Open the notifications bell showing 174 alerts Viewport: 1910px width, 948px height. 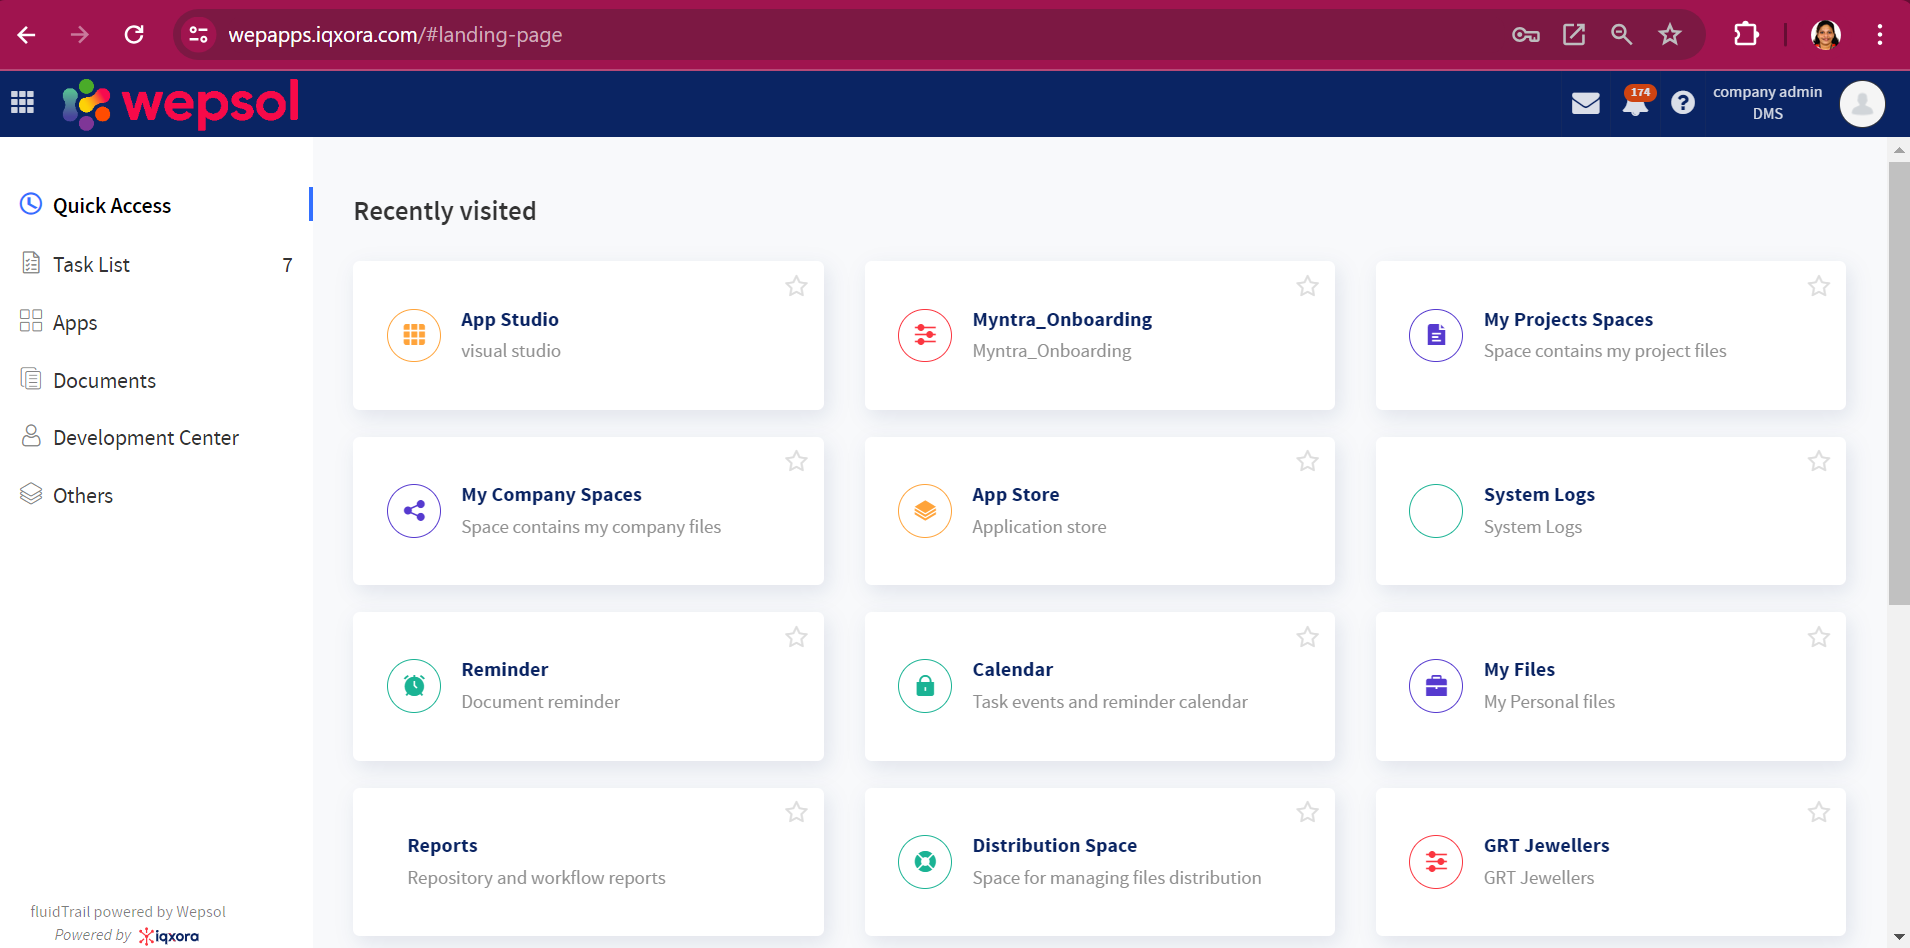(1635, 103)
